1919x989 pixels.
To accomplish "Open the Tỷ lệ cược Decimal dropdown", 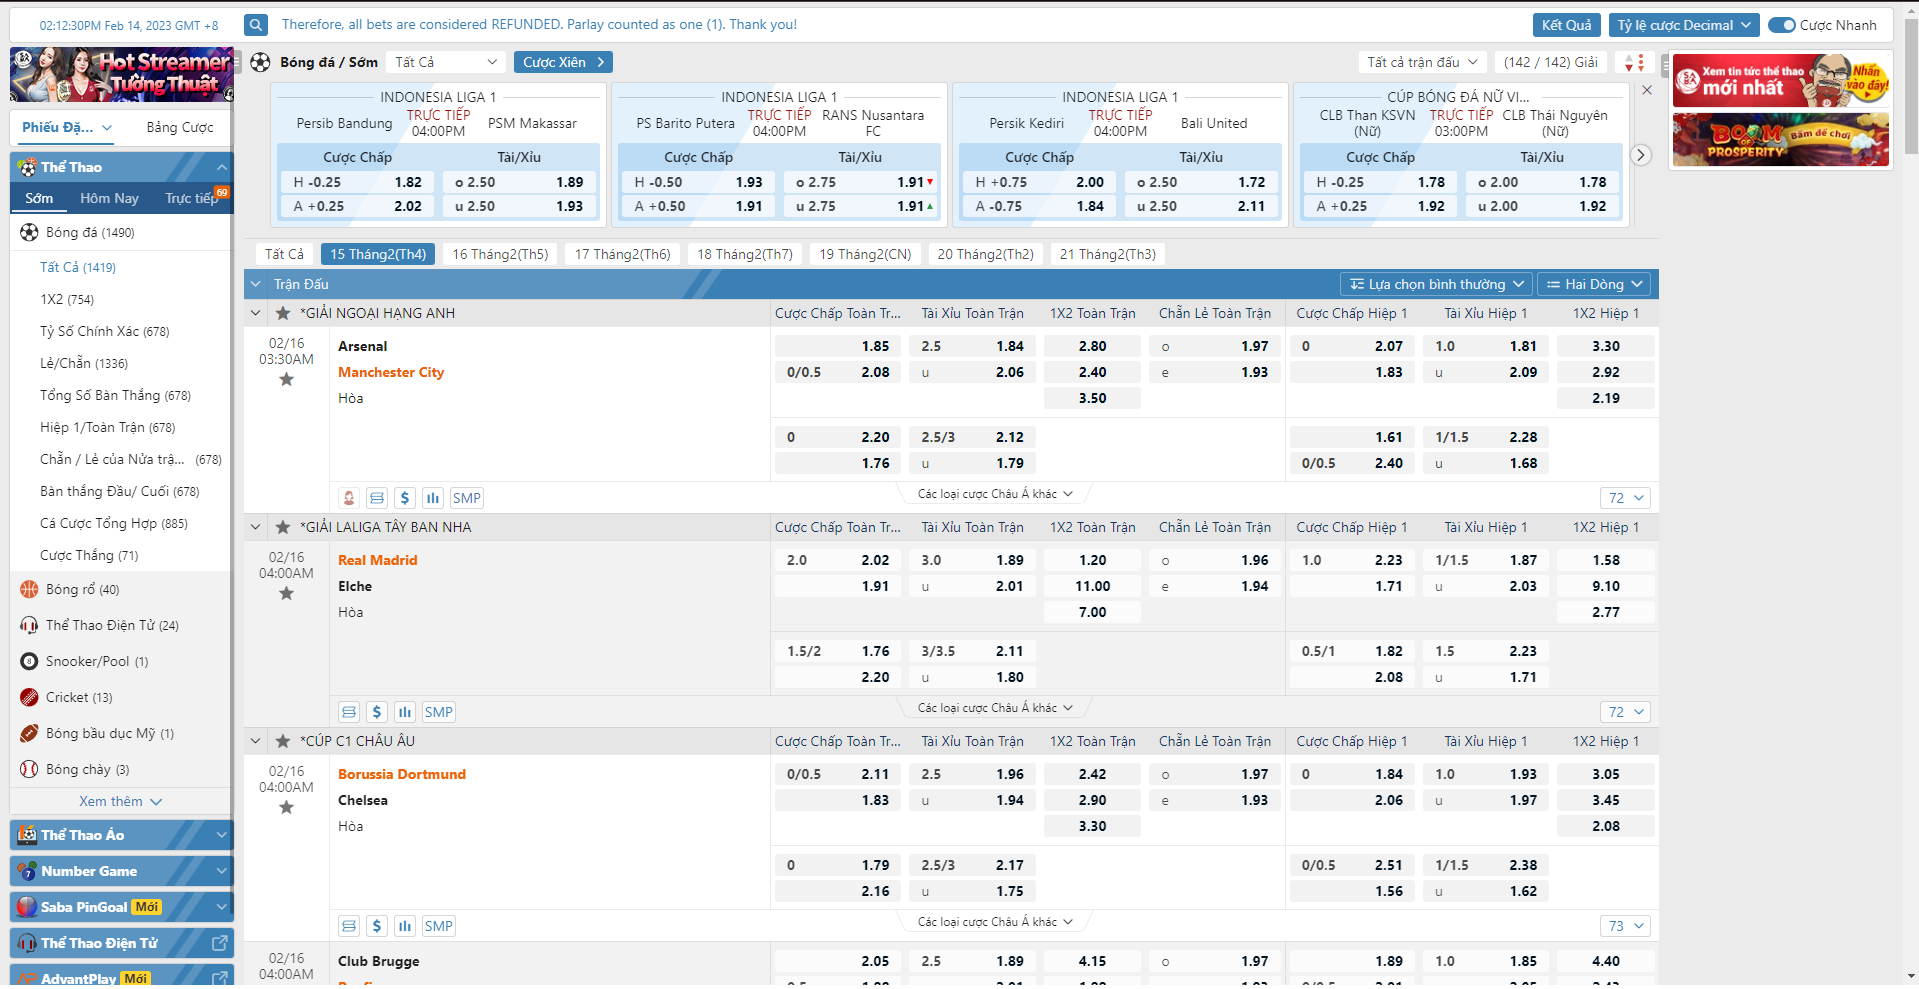I will (1683, 25).
